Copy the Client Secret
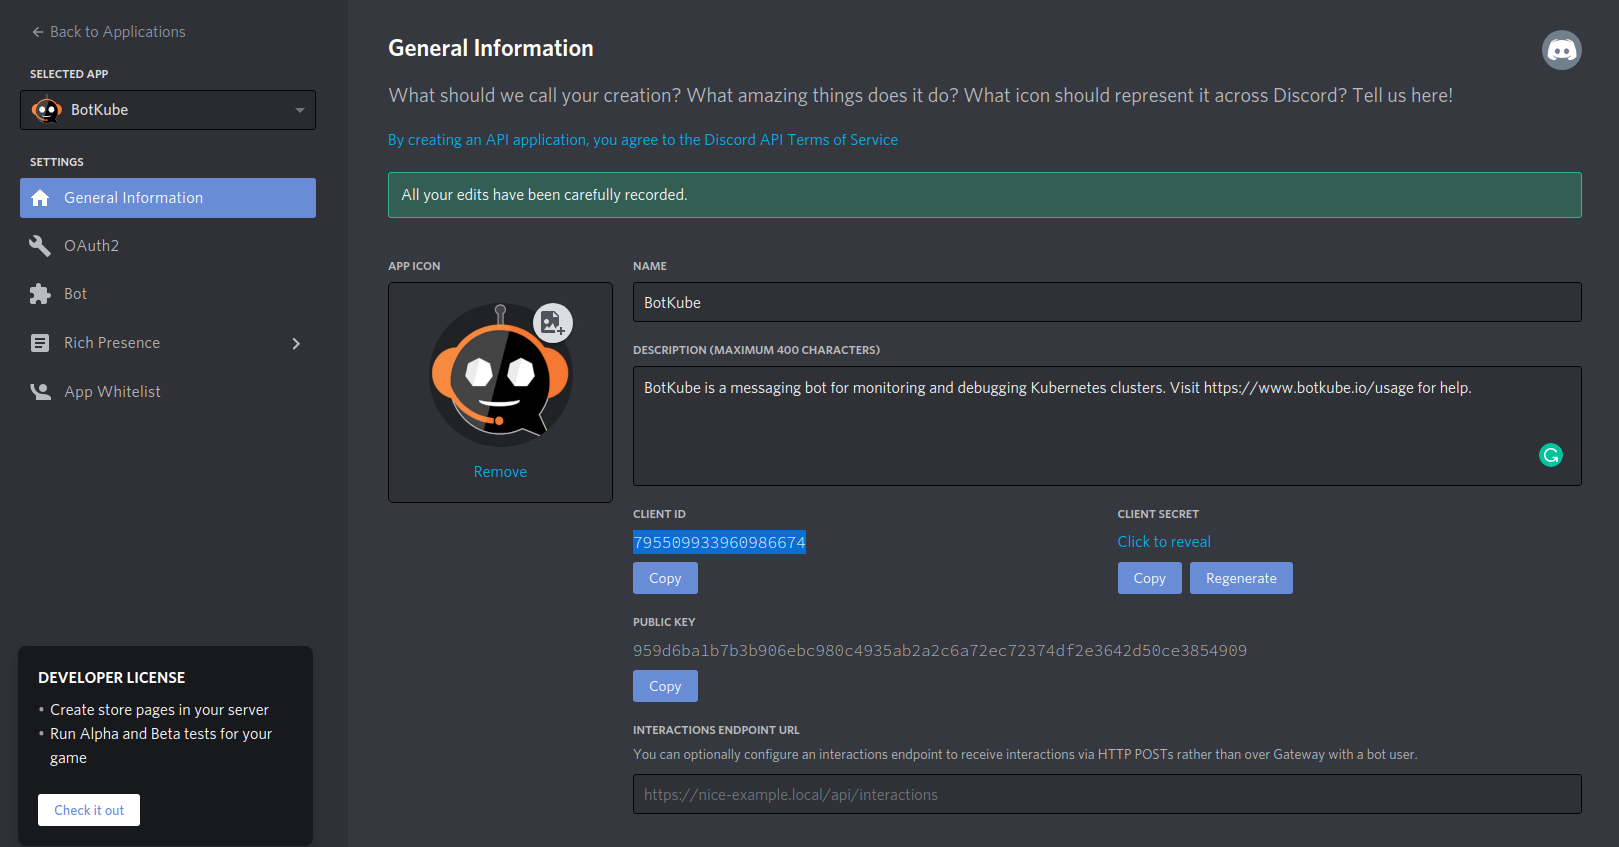Screen dimensions: 1619x847 tap(1149, 578)
